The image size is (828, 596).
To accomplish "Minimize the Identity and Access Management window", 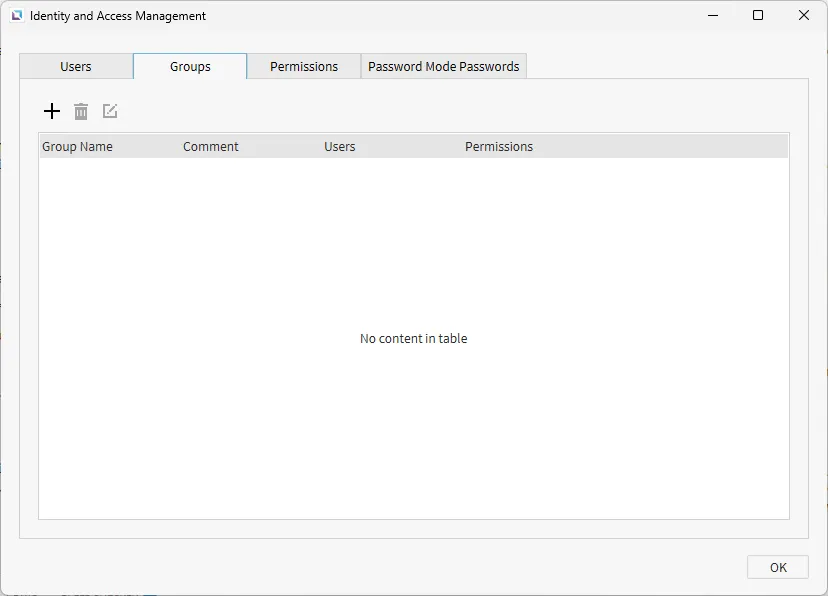I will click(x=713, y=16).
